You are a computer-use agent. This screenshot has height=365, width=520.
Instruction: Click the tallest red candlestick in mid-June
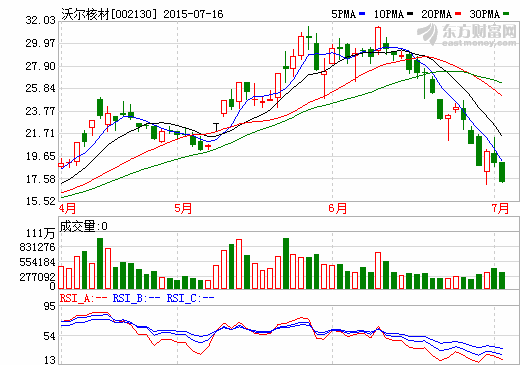(378, 39)
